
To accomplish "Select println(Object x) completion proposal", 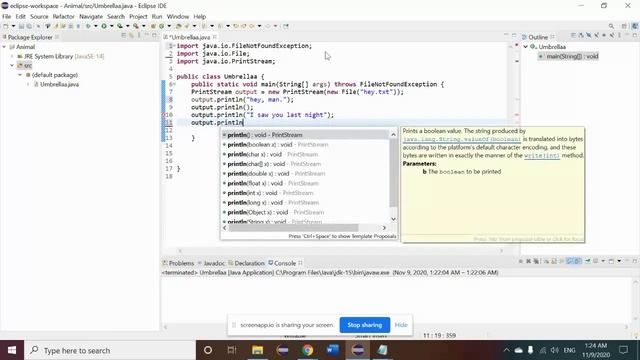I will [305, 212].
